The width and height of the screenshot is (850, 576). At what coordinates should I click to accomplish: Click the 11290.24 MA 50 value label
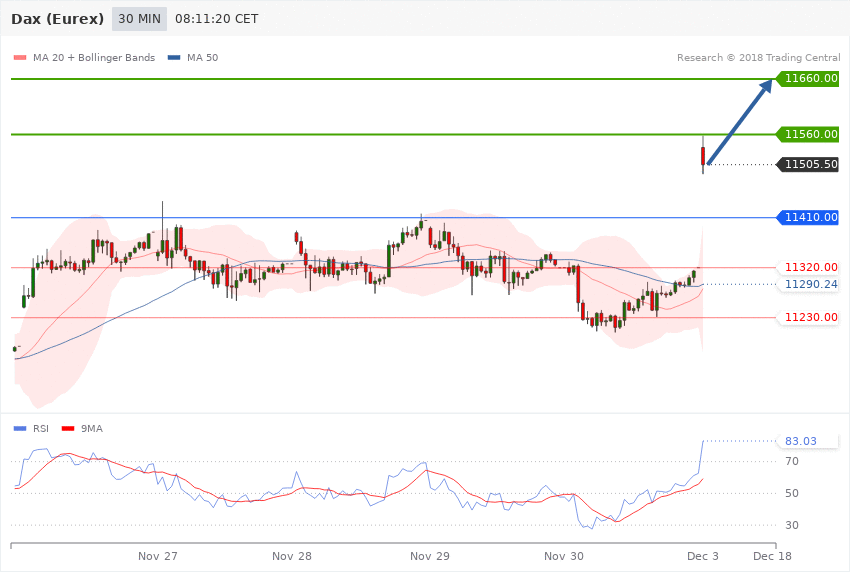[x=808, y=284]
